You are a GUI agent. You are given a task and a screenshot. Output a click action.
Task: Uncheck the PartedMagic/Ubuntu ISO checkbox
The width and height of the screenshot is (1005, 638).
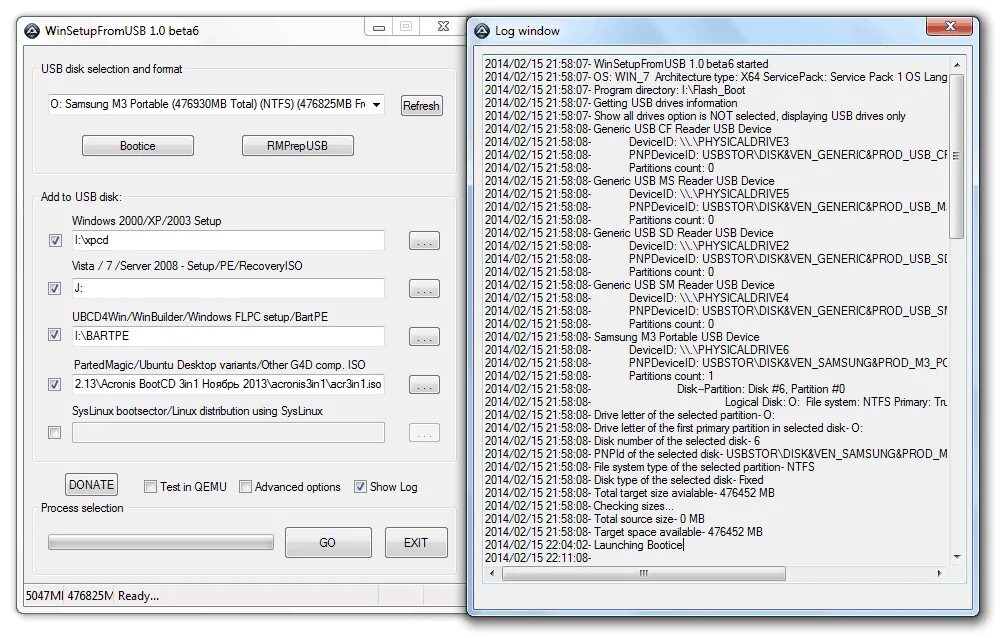point(55,385)
